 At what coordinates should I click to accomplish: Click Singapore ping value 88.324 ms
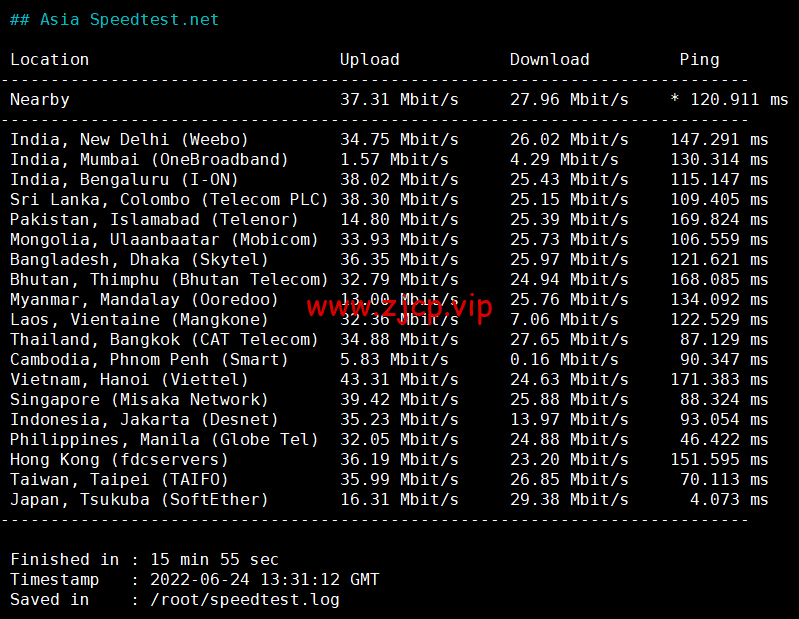(724, 399)
